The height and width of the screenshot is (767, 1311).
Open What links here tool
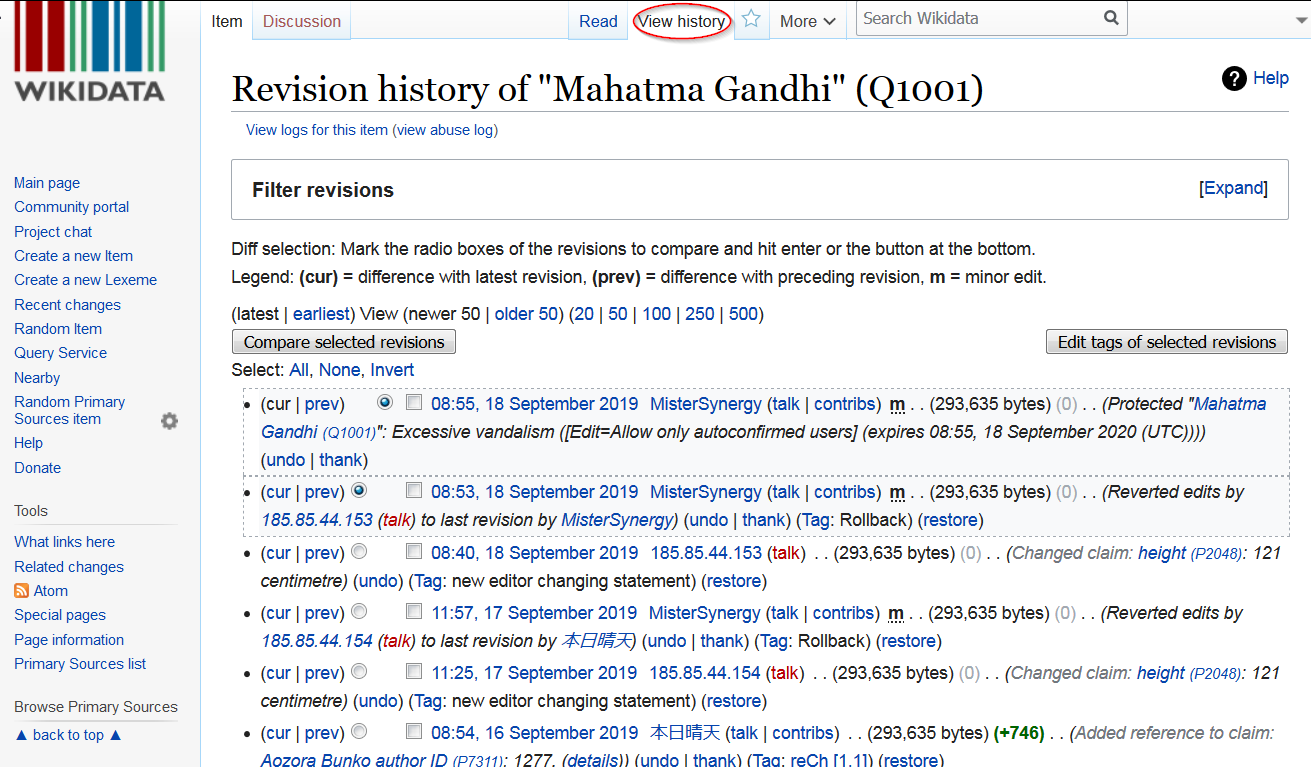64,542
